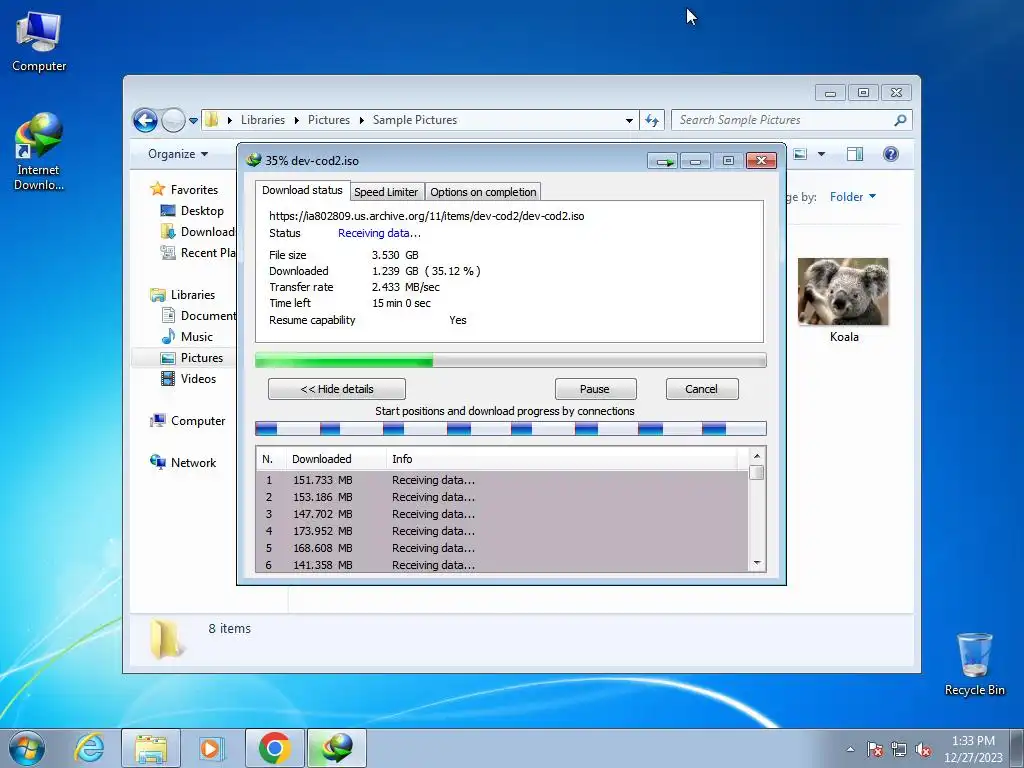Open Music library in navigation pane

point(197,337)
